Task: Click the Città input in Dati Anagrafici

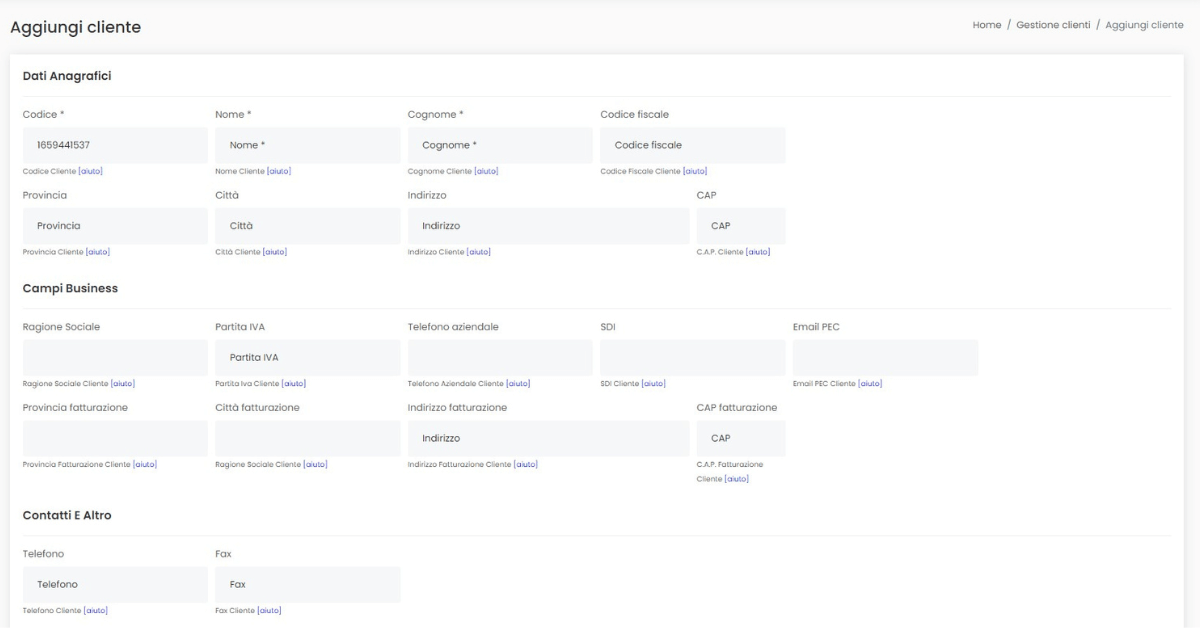Action: click(308, 226)
